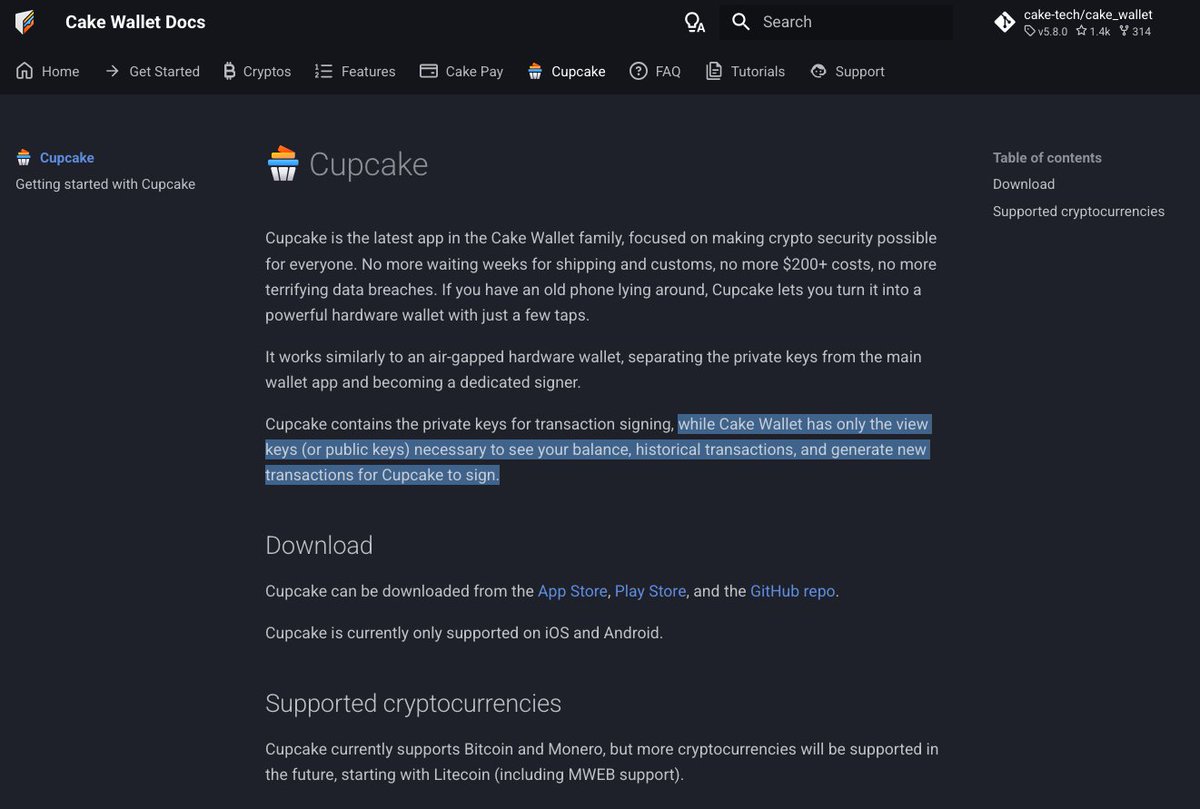
Task: Select the Cake Pay tab
Action: pos(462,71)
